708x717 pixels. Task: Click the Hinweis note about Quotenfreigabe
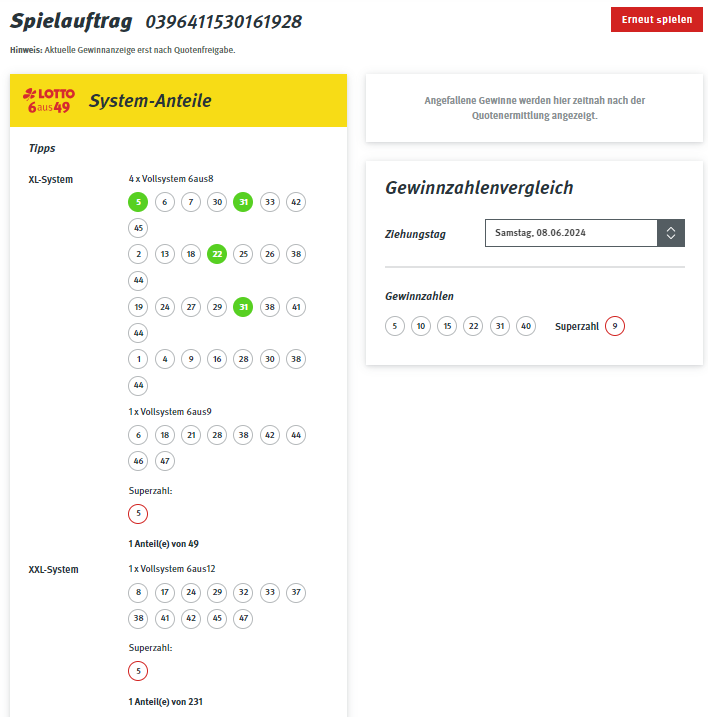click(x=123, y=50)
